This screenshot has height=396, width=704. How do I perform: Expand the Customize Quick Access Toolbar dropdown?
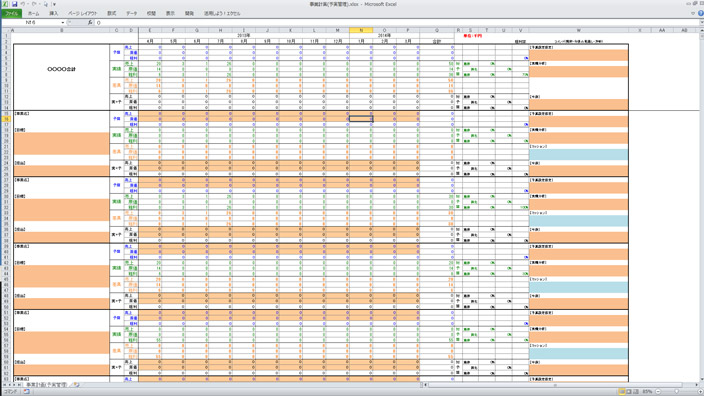[x=54, y=4]
